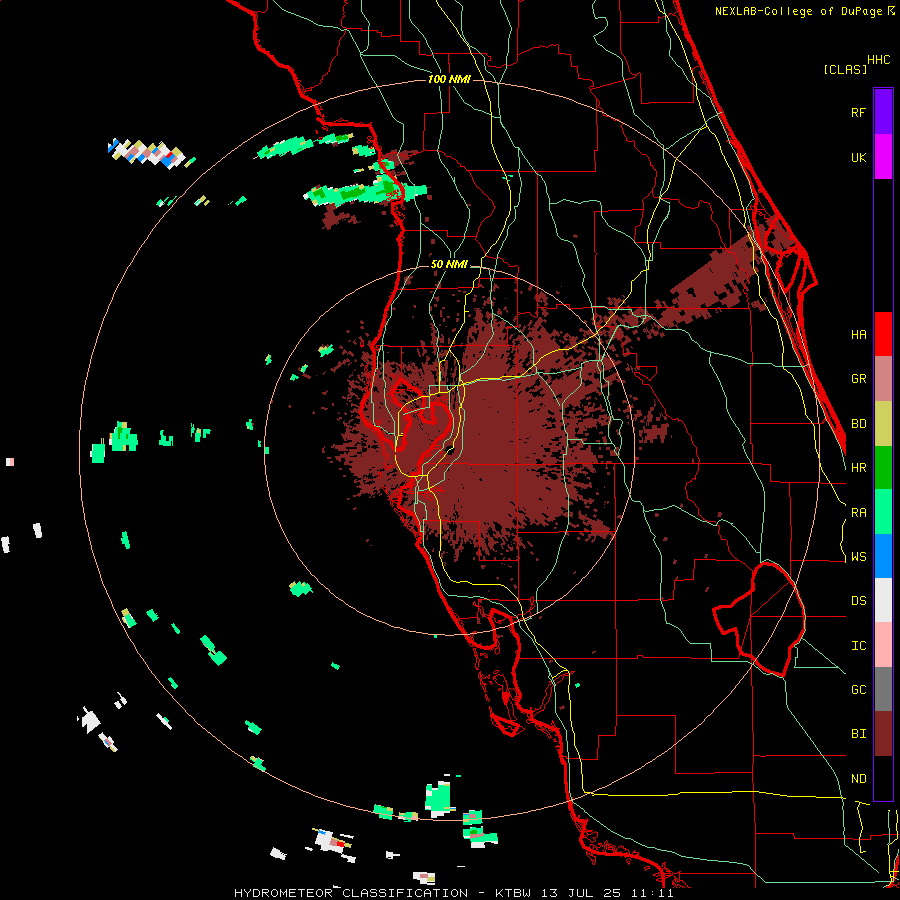The width and height of the screenshot is (900, 900).
Task: Click the IC legend label
Action: tap(858, 646)
